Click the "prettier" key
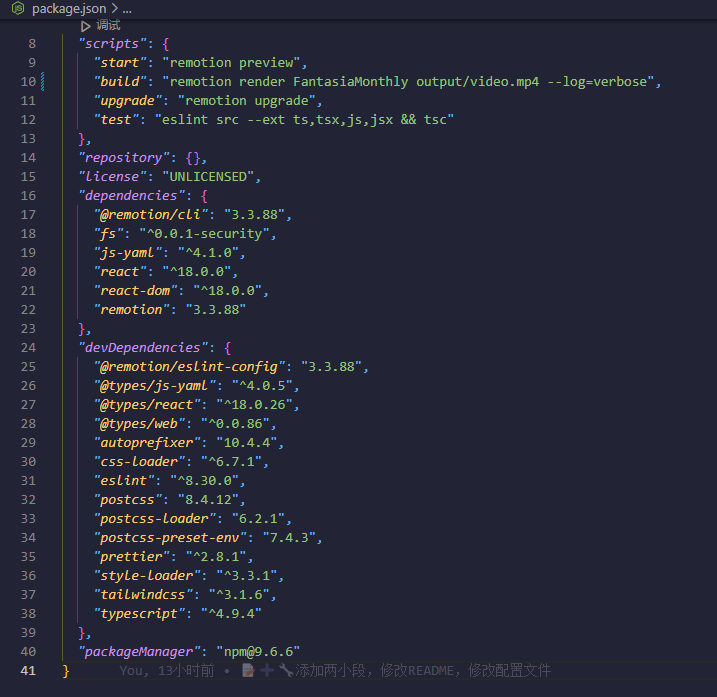 [x=131, y=557]
